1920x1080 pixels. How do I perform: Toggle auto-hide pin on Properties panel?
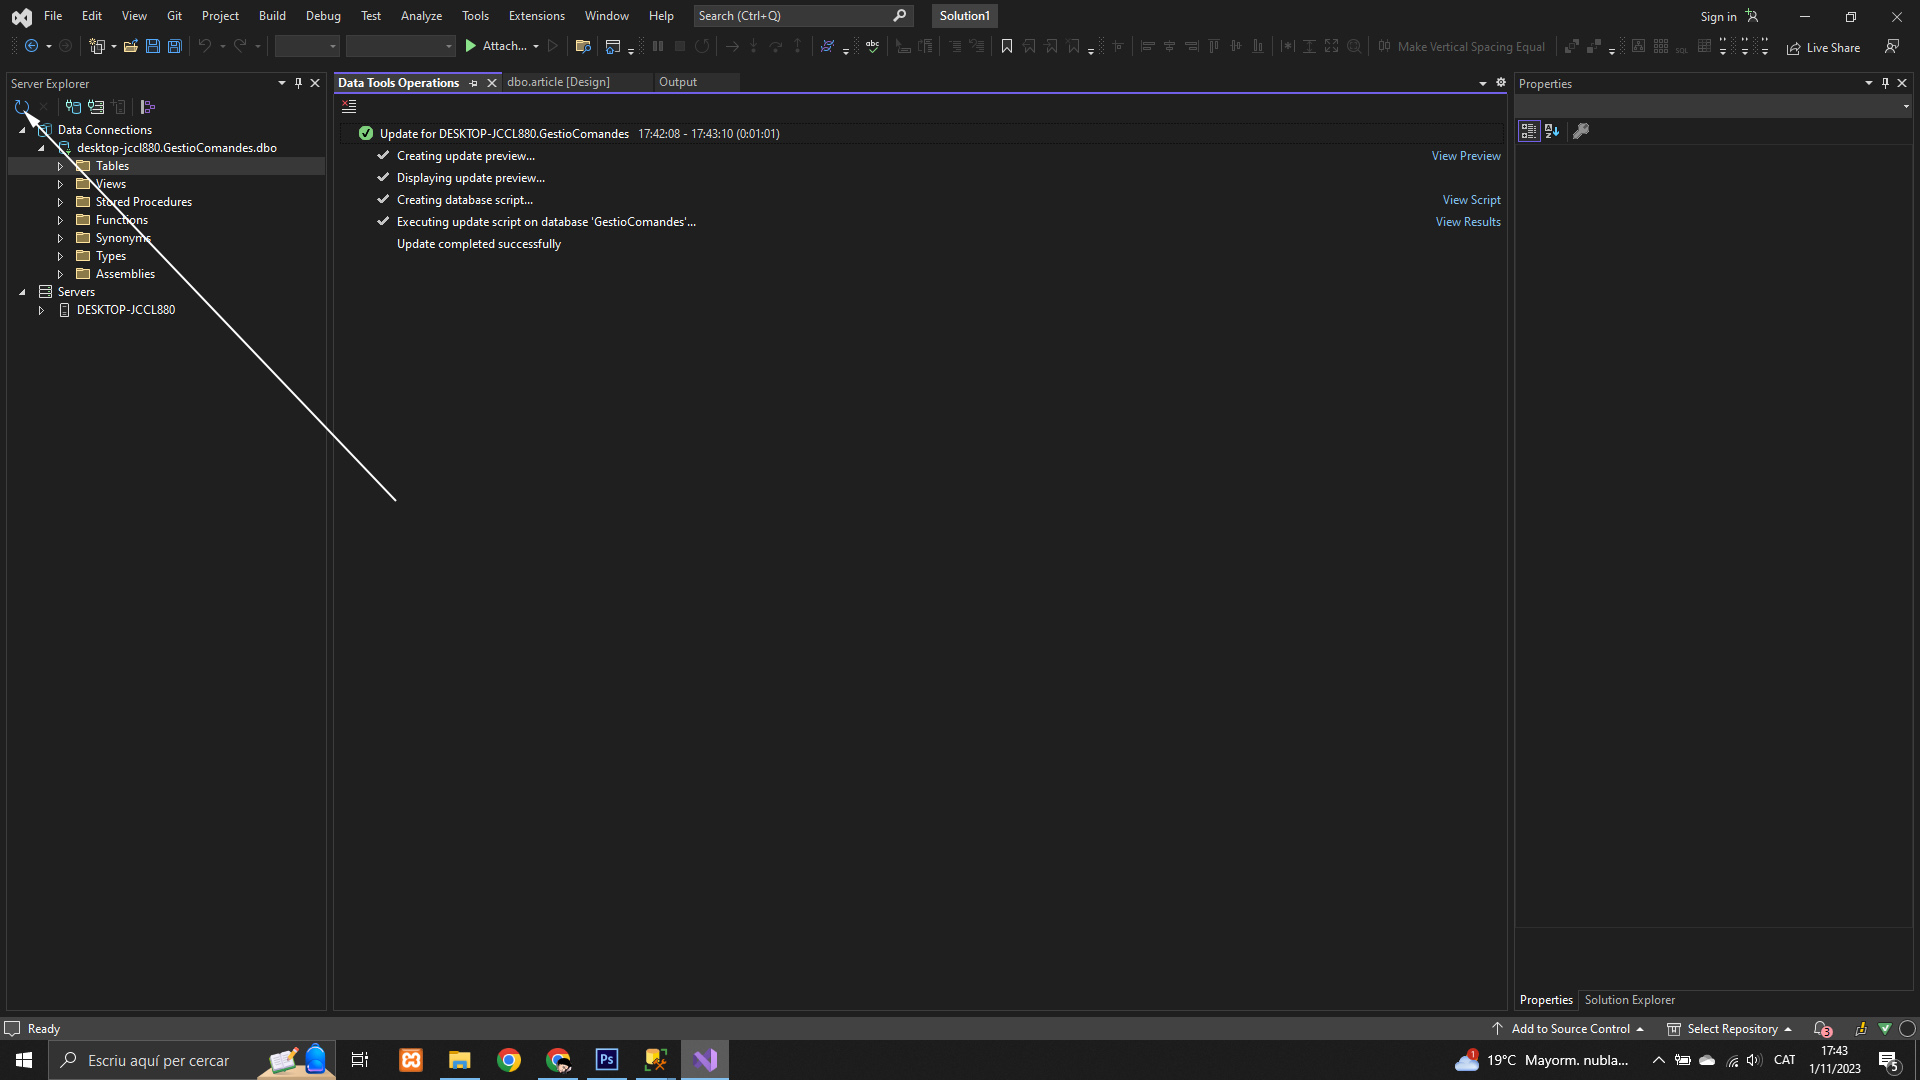tap(1885, 83)
